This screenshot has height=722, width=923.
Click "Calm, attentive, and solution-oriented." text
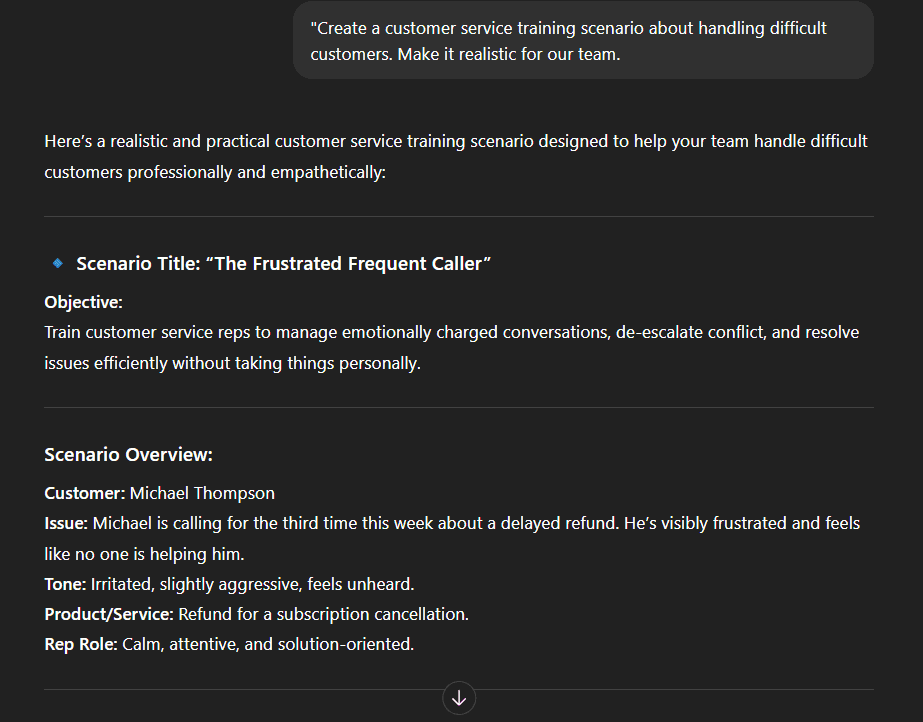(x=268, y=644)
